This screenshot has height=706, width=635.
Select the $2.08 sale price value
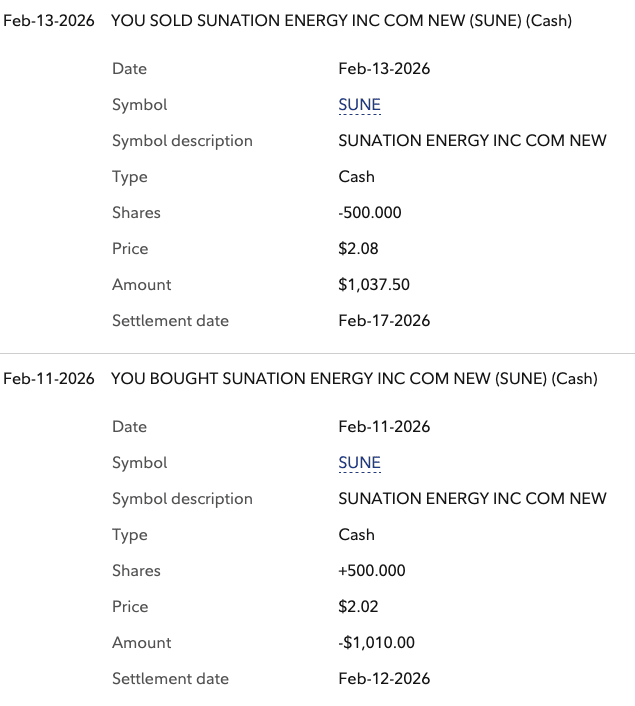(x=358, y=249)
